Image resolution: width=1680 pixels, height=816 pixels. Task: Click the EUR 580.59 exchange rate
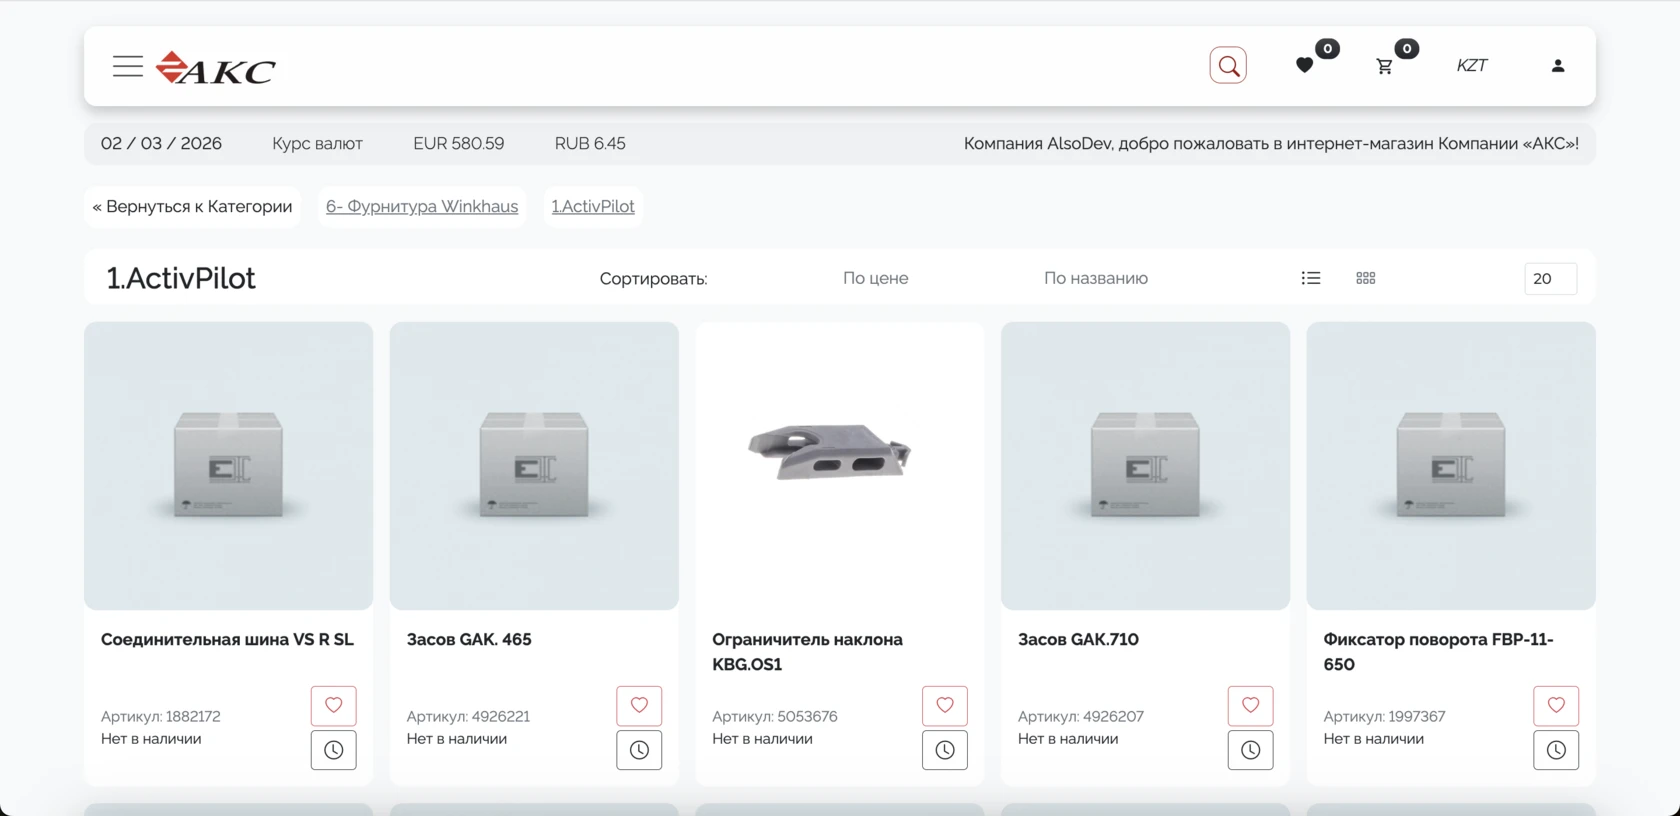coord(459,143)
